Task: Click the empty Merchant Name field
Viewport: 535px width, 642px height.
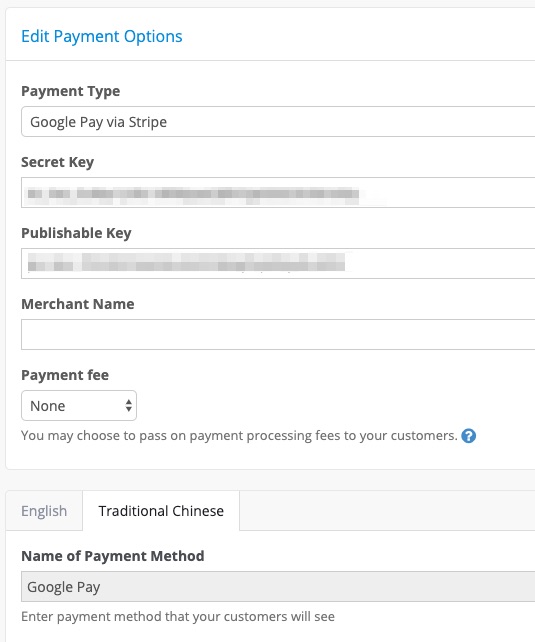Action: (x=278, y=335)
